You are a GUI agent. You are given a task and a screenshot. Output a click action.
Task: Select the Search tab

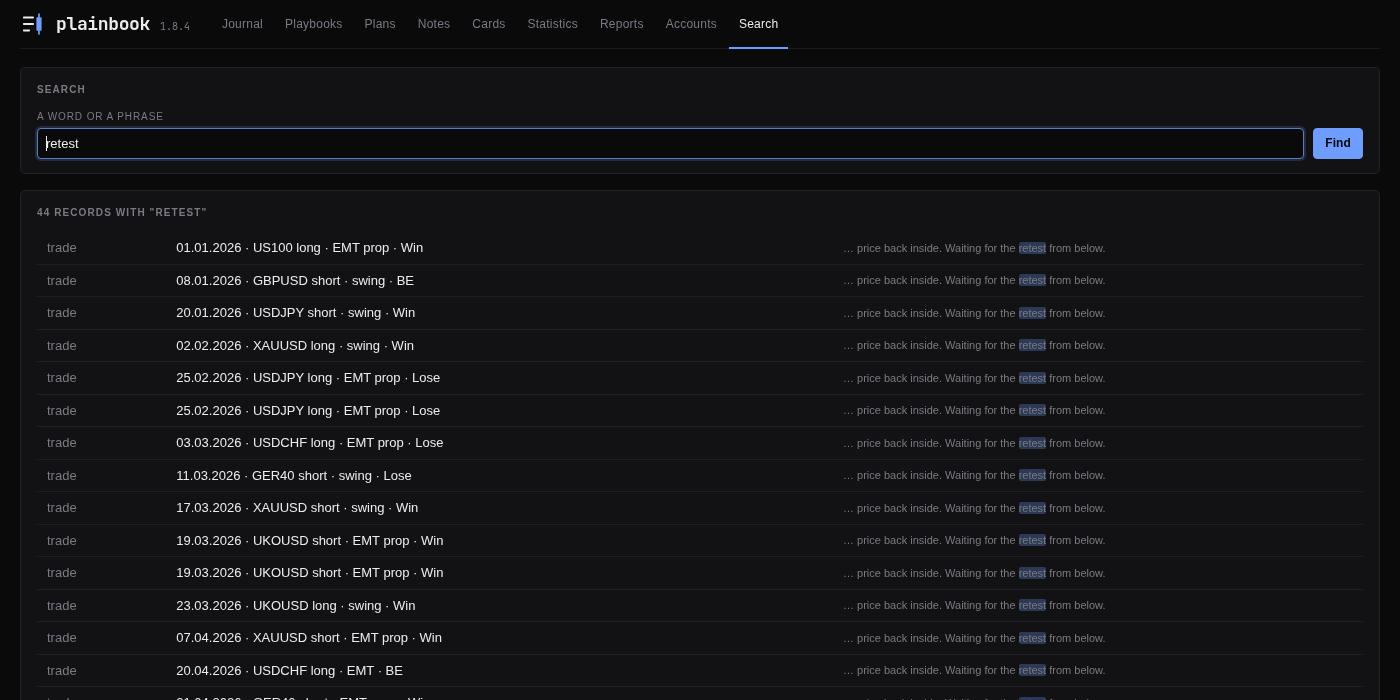pos(758,24)
